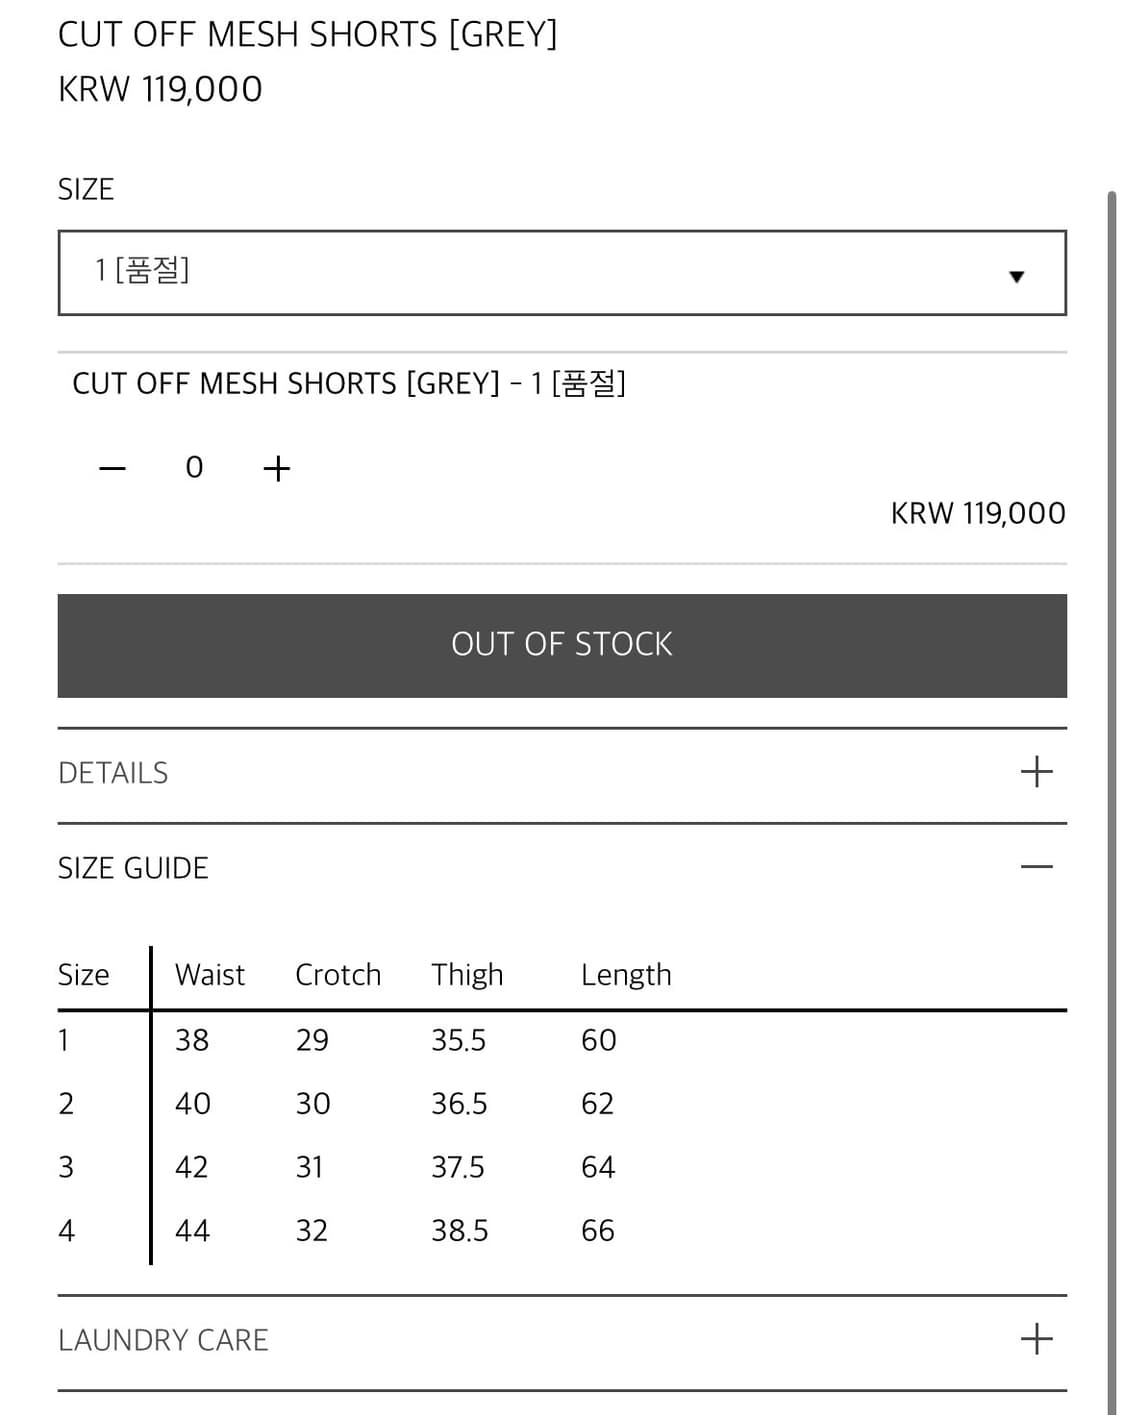This screenshot has width=1125, height=1415.
Task: Open the LAUNDRY CARE section label
Action: [x=163, y=1340]
